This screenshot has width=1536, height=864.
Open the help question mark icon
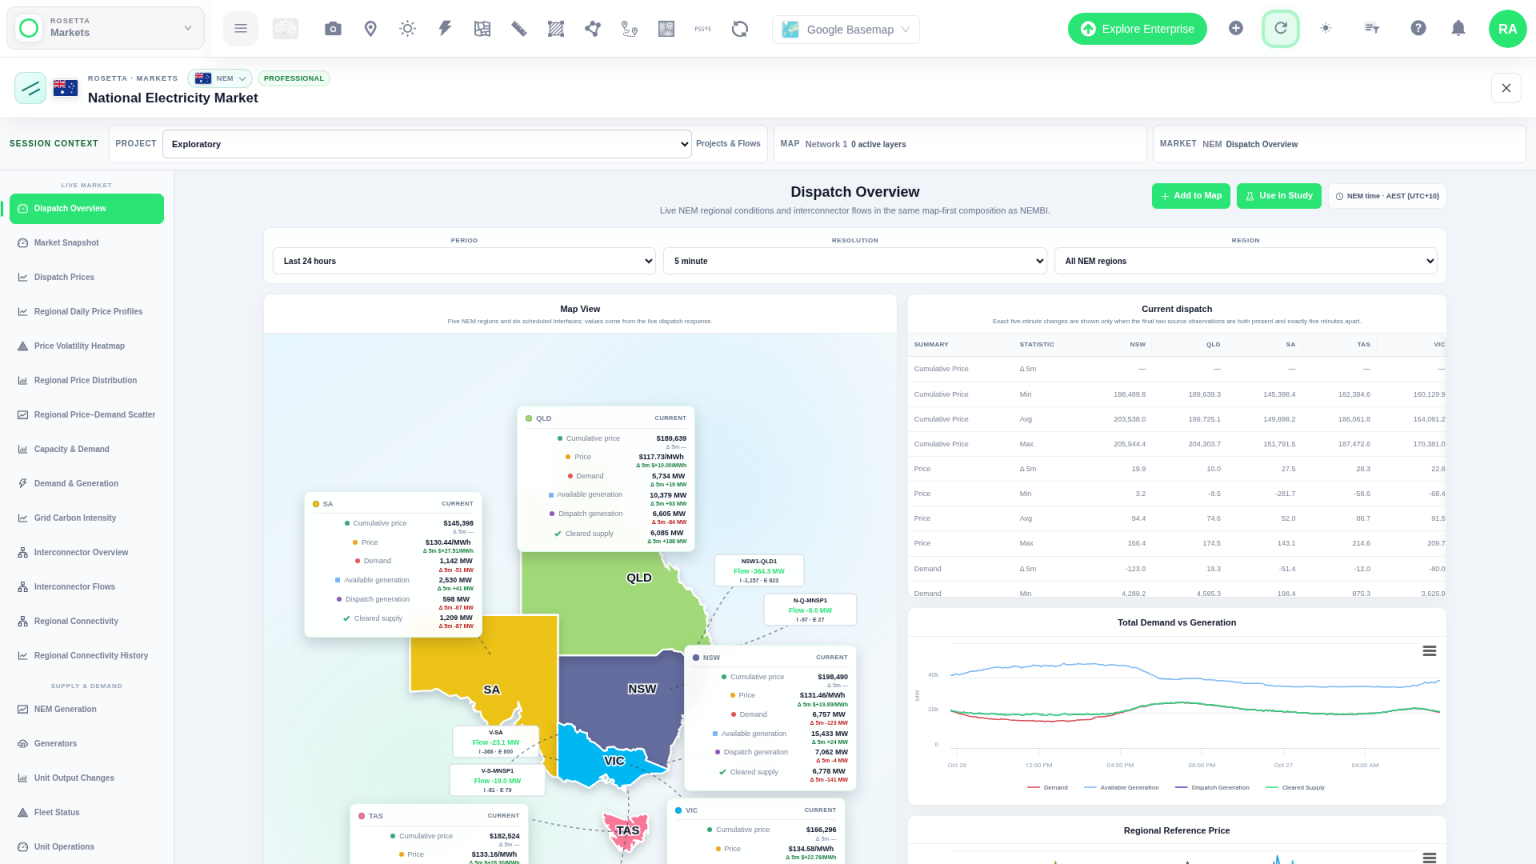pyautogui.click(x=1418, y=29)
